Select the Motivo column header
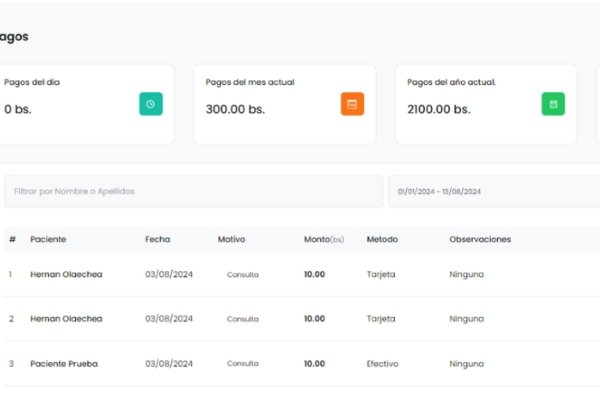This screenshot has height=400, width=600. [x=231, y=240]
